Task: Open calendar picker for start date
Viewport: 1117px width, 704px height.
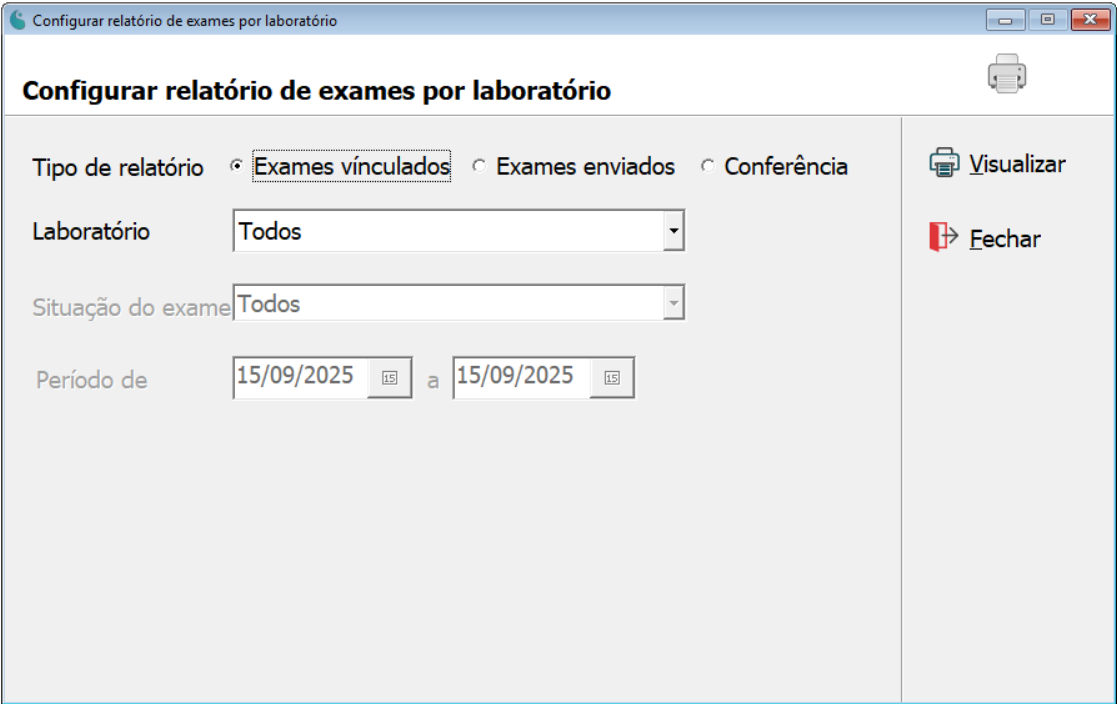Action: pos(390,378)
